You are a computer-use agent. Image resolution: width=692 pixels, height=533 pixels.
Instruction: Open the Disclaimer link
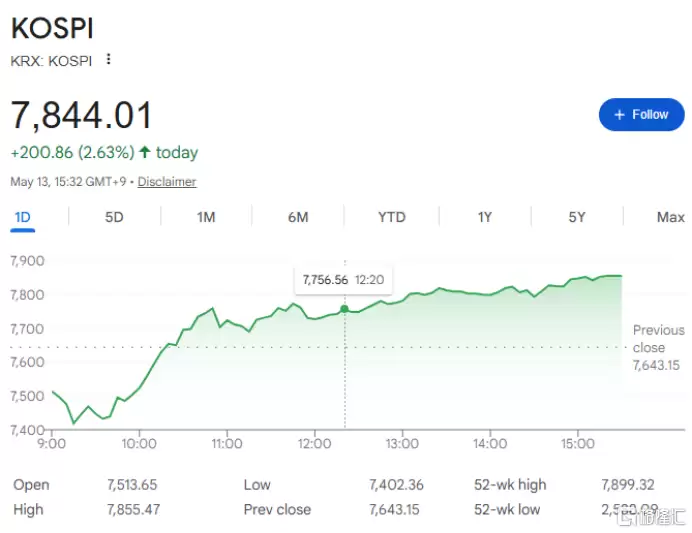pos(167,182)
